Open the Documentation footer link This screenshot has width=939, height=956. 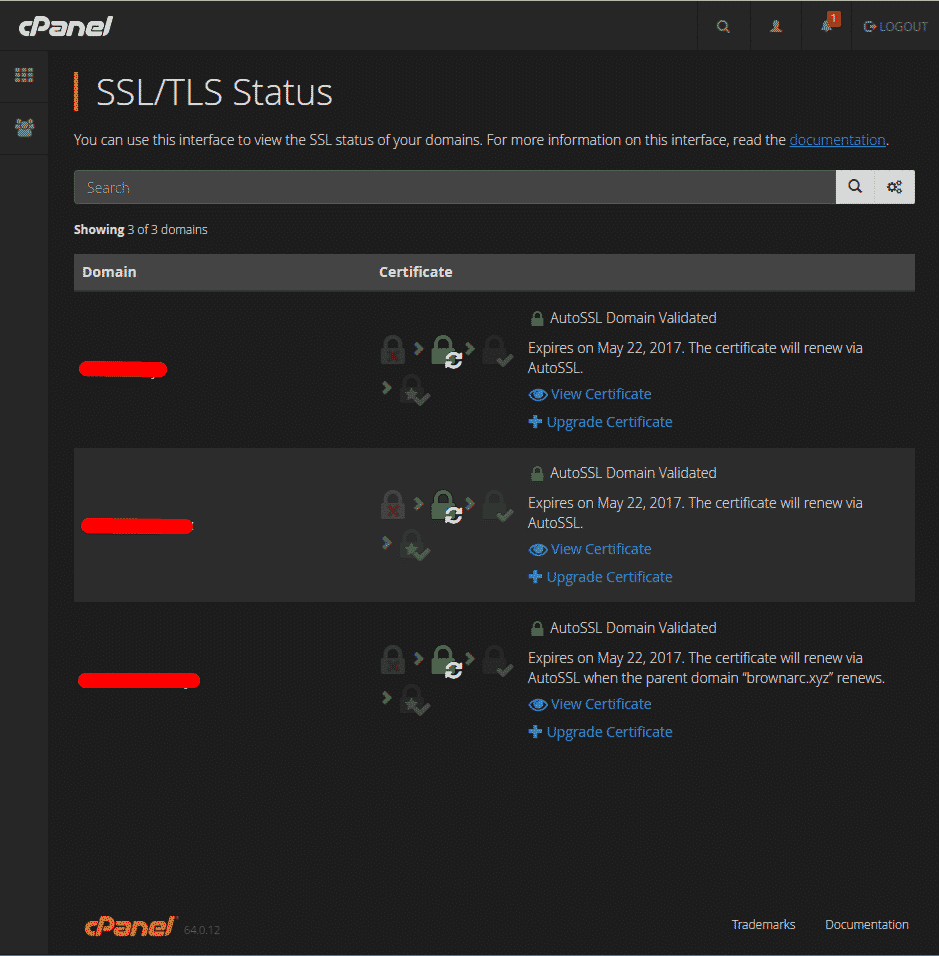pos(866,925)
